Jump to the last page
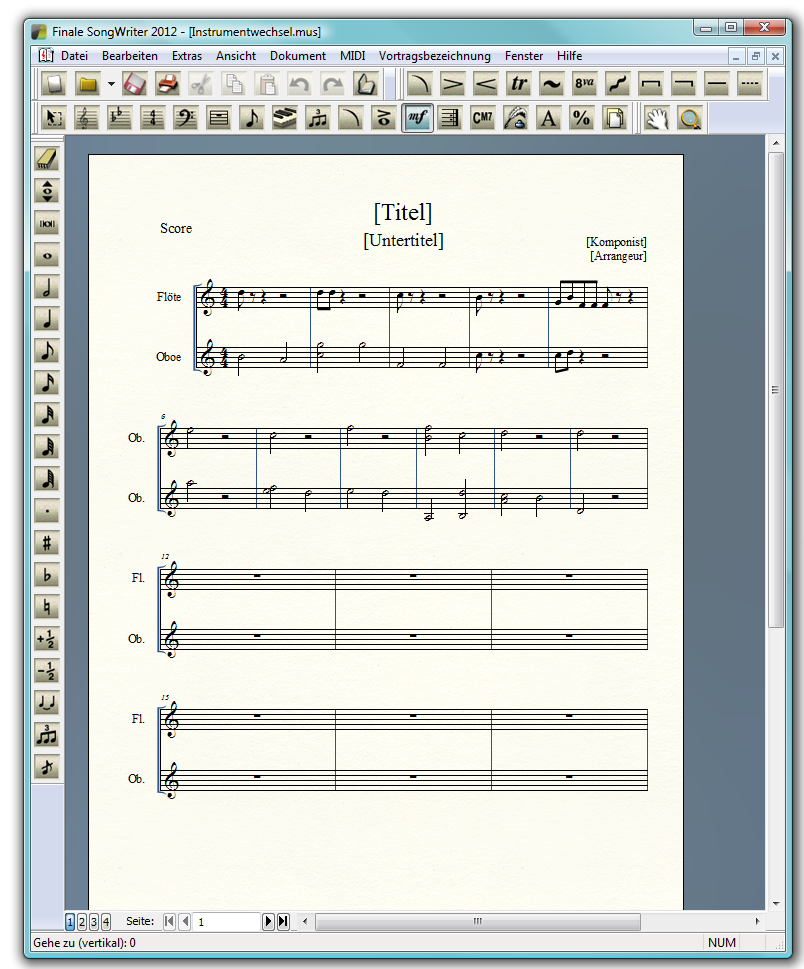804x969 pixels. [283, 921]
